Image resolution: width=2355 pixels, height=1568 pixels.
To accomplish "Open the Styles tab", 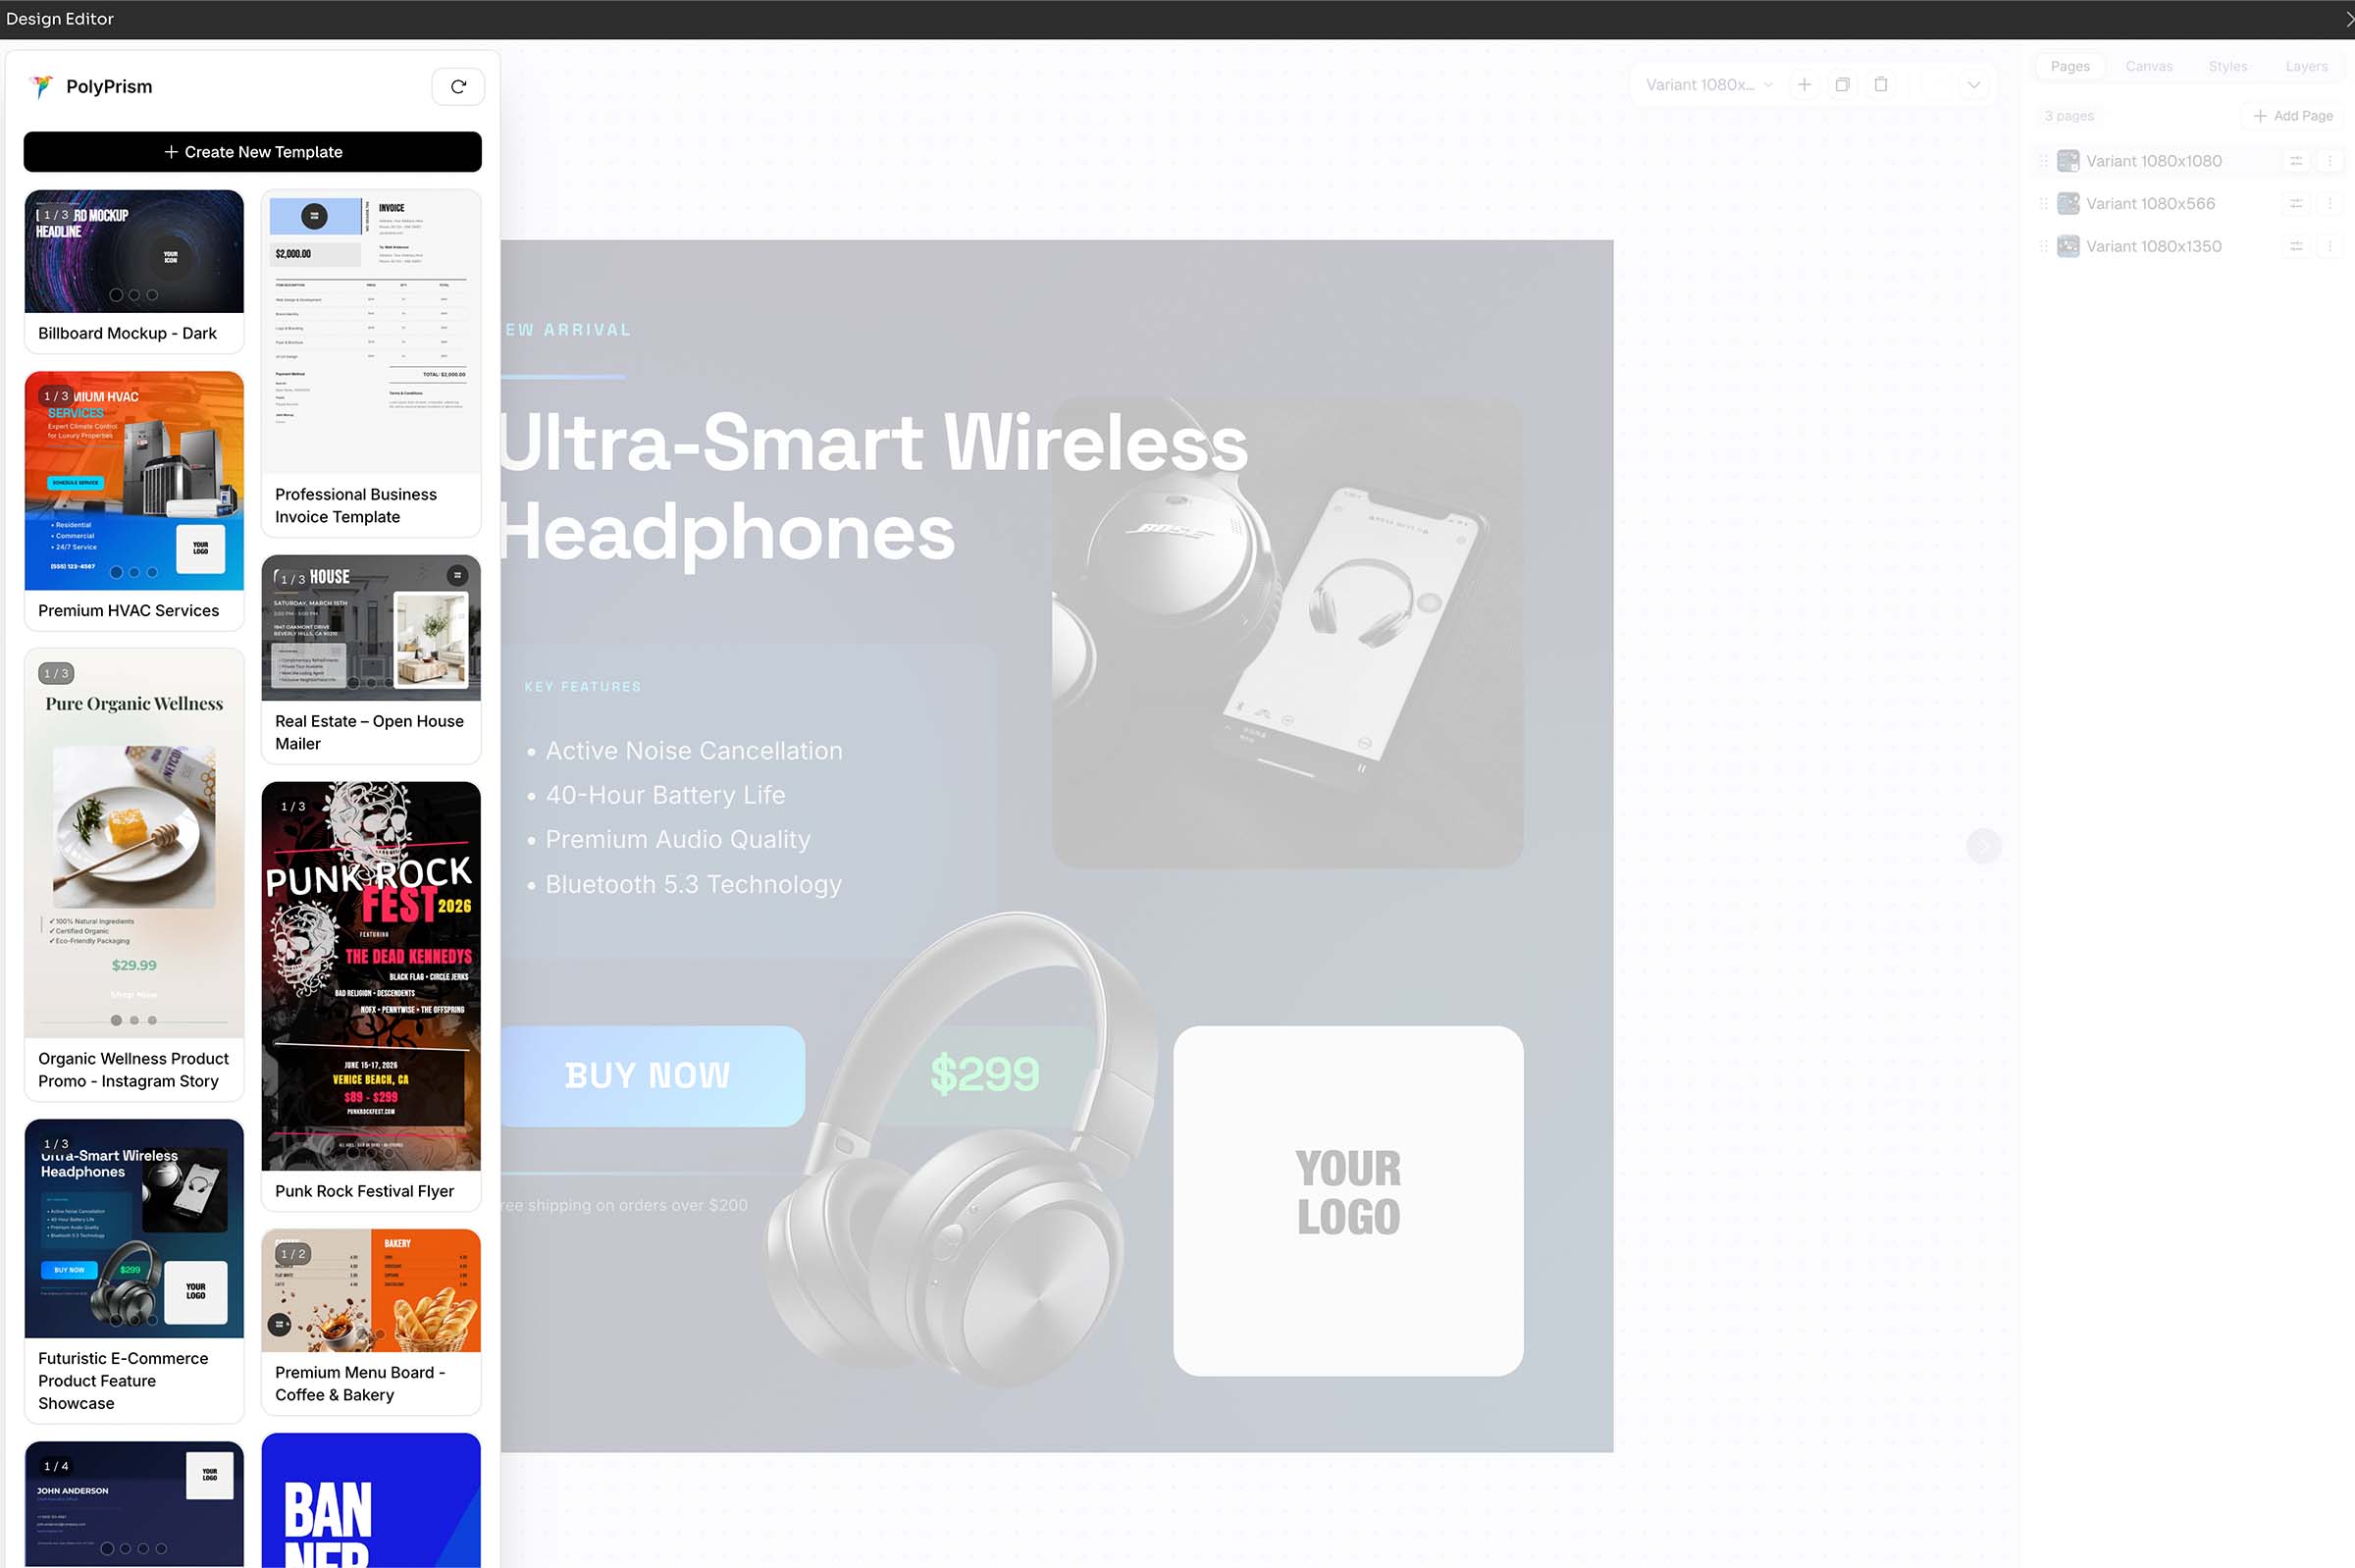I will coord(2227,67).
